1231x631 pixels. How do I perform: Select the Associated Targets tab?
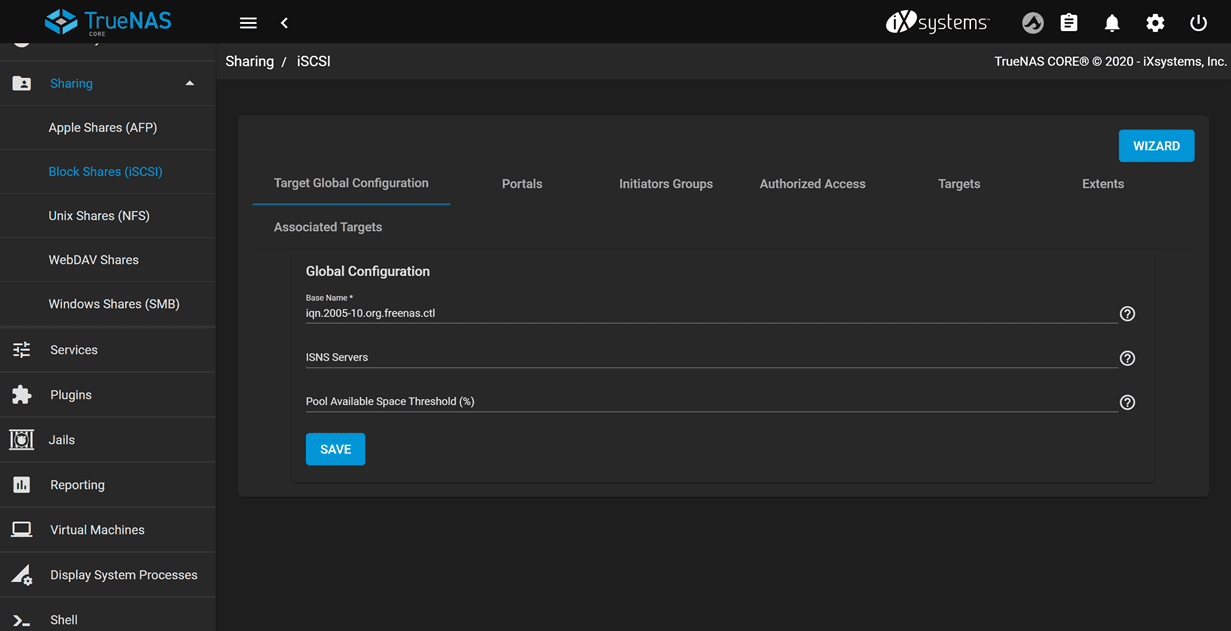point(328,227)
